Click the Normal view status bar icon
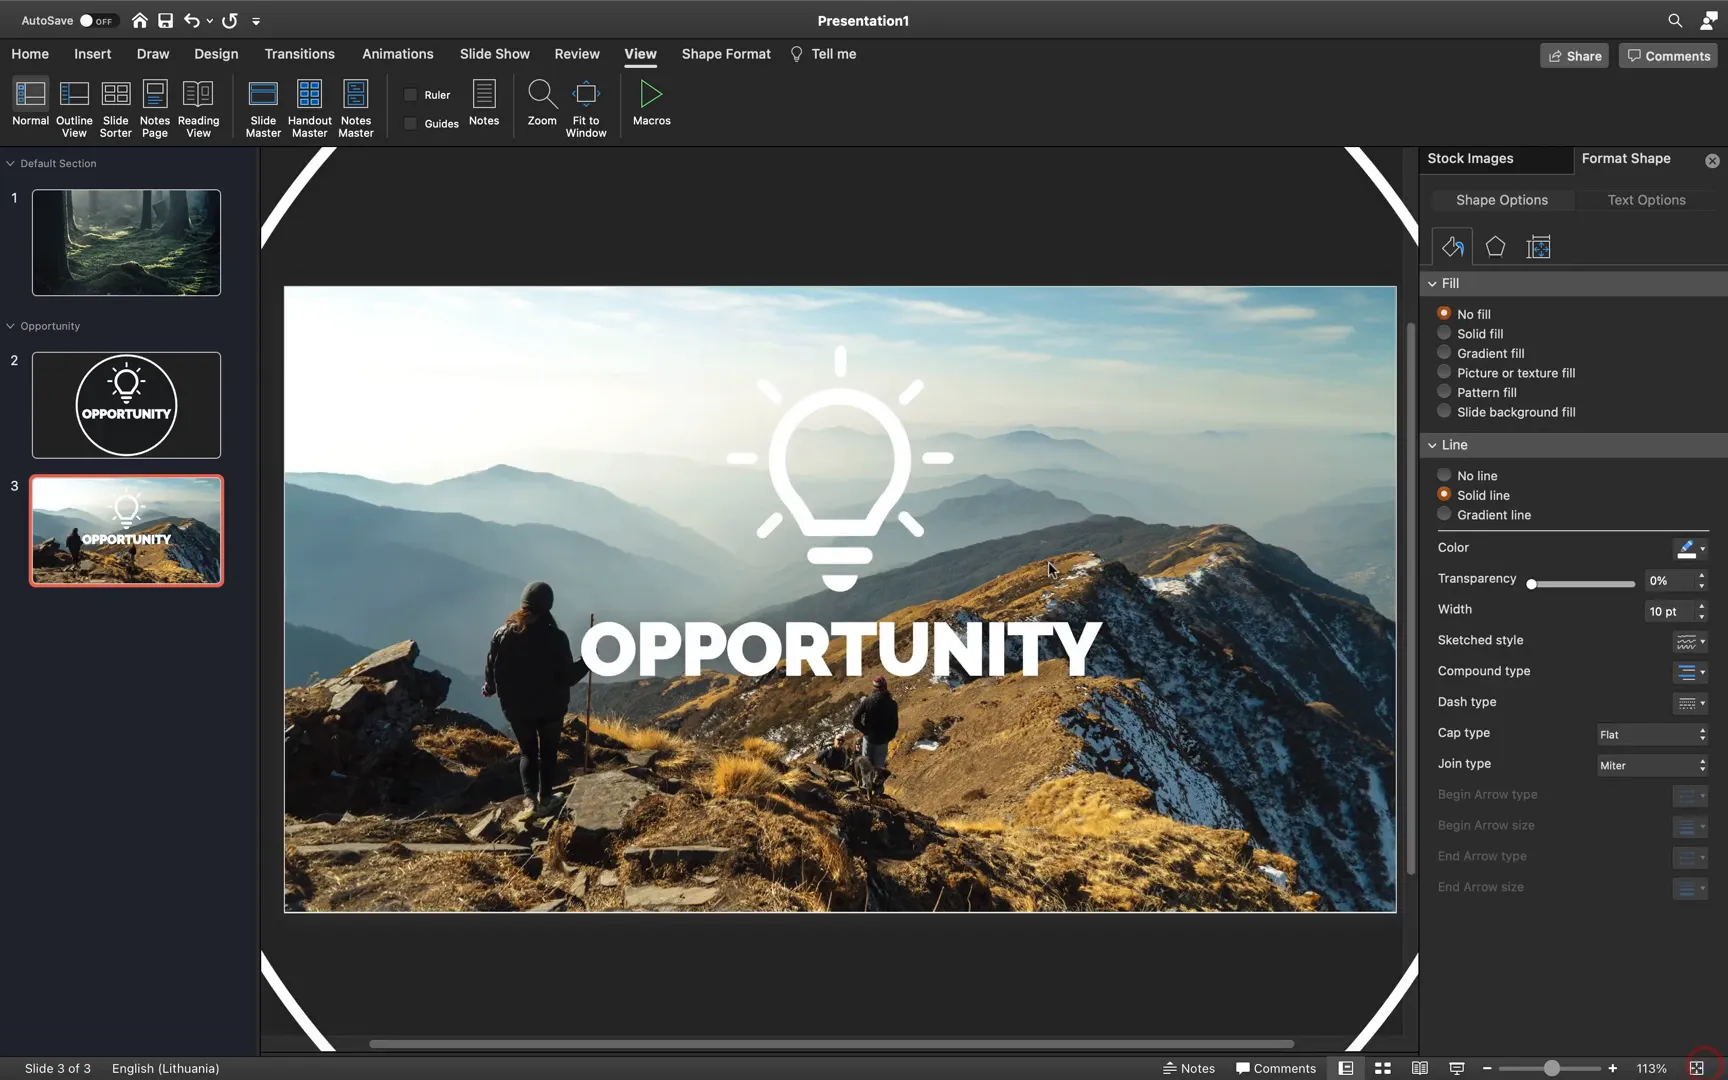The width and height of the screenshot is (1728, 1080). click(x=1346, y=1068)
